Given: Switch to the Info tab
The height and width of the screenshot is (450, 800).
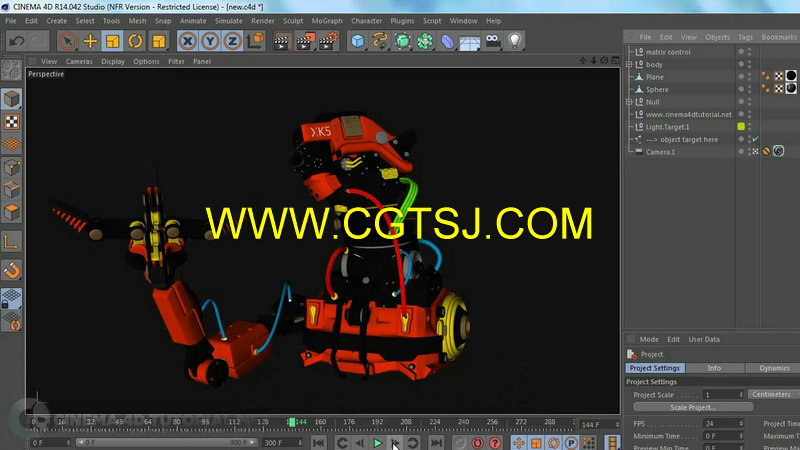Looking at the screenshot, I should [x=714, y=368].
